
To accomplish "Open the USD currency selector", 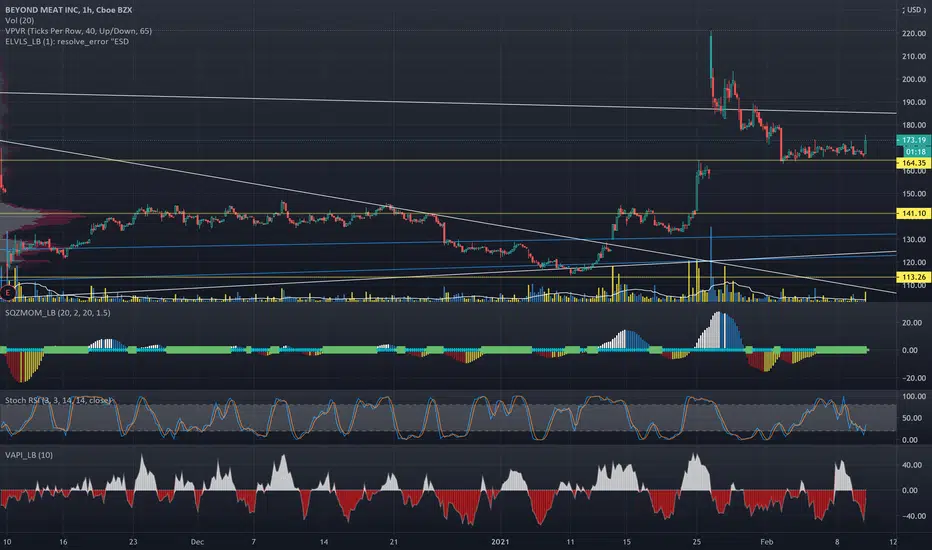I will pyautogui.click(x=914, y=10).
